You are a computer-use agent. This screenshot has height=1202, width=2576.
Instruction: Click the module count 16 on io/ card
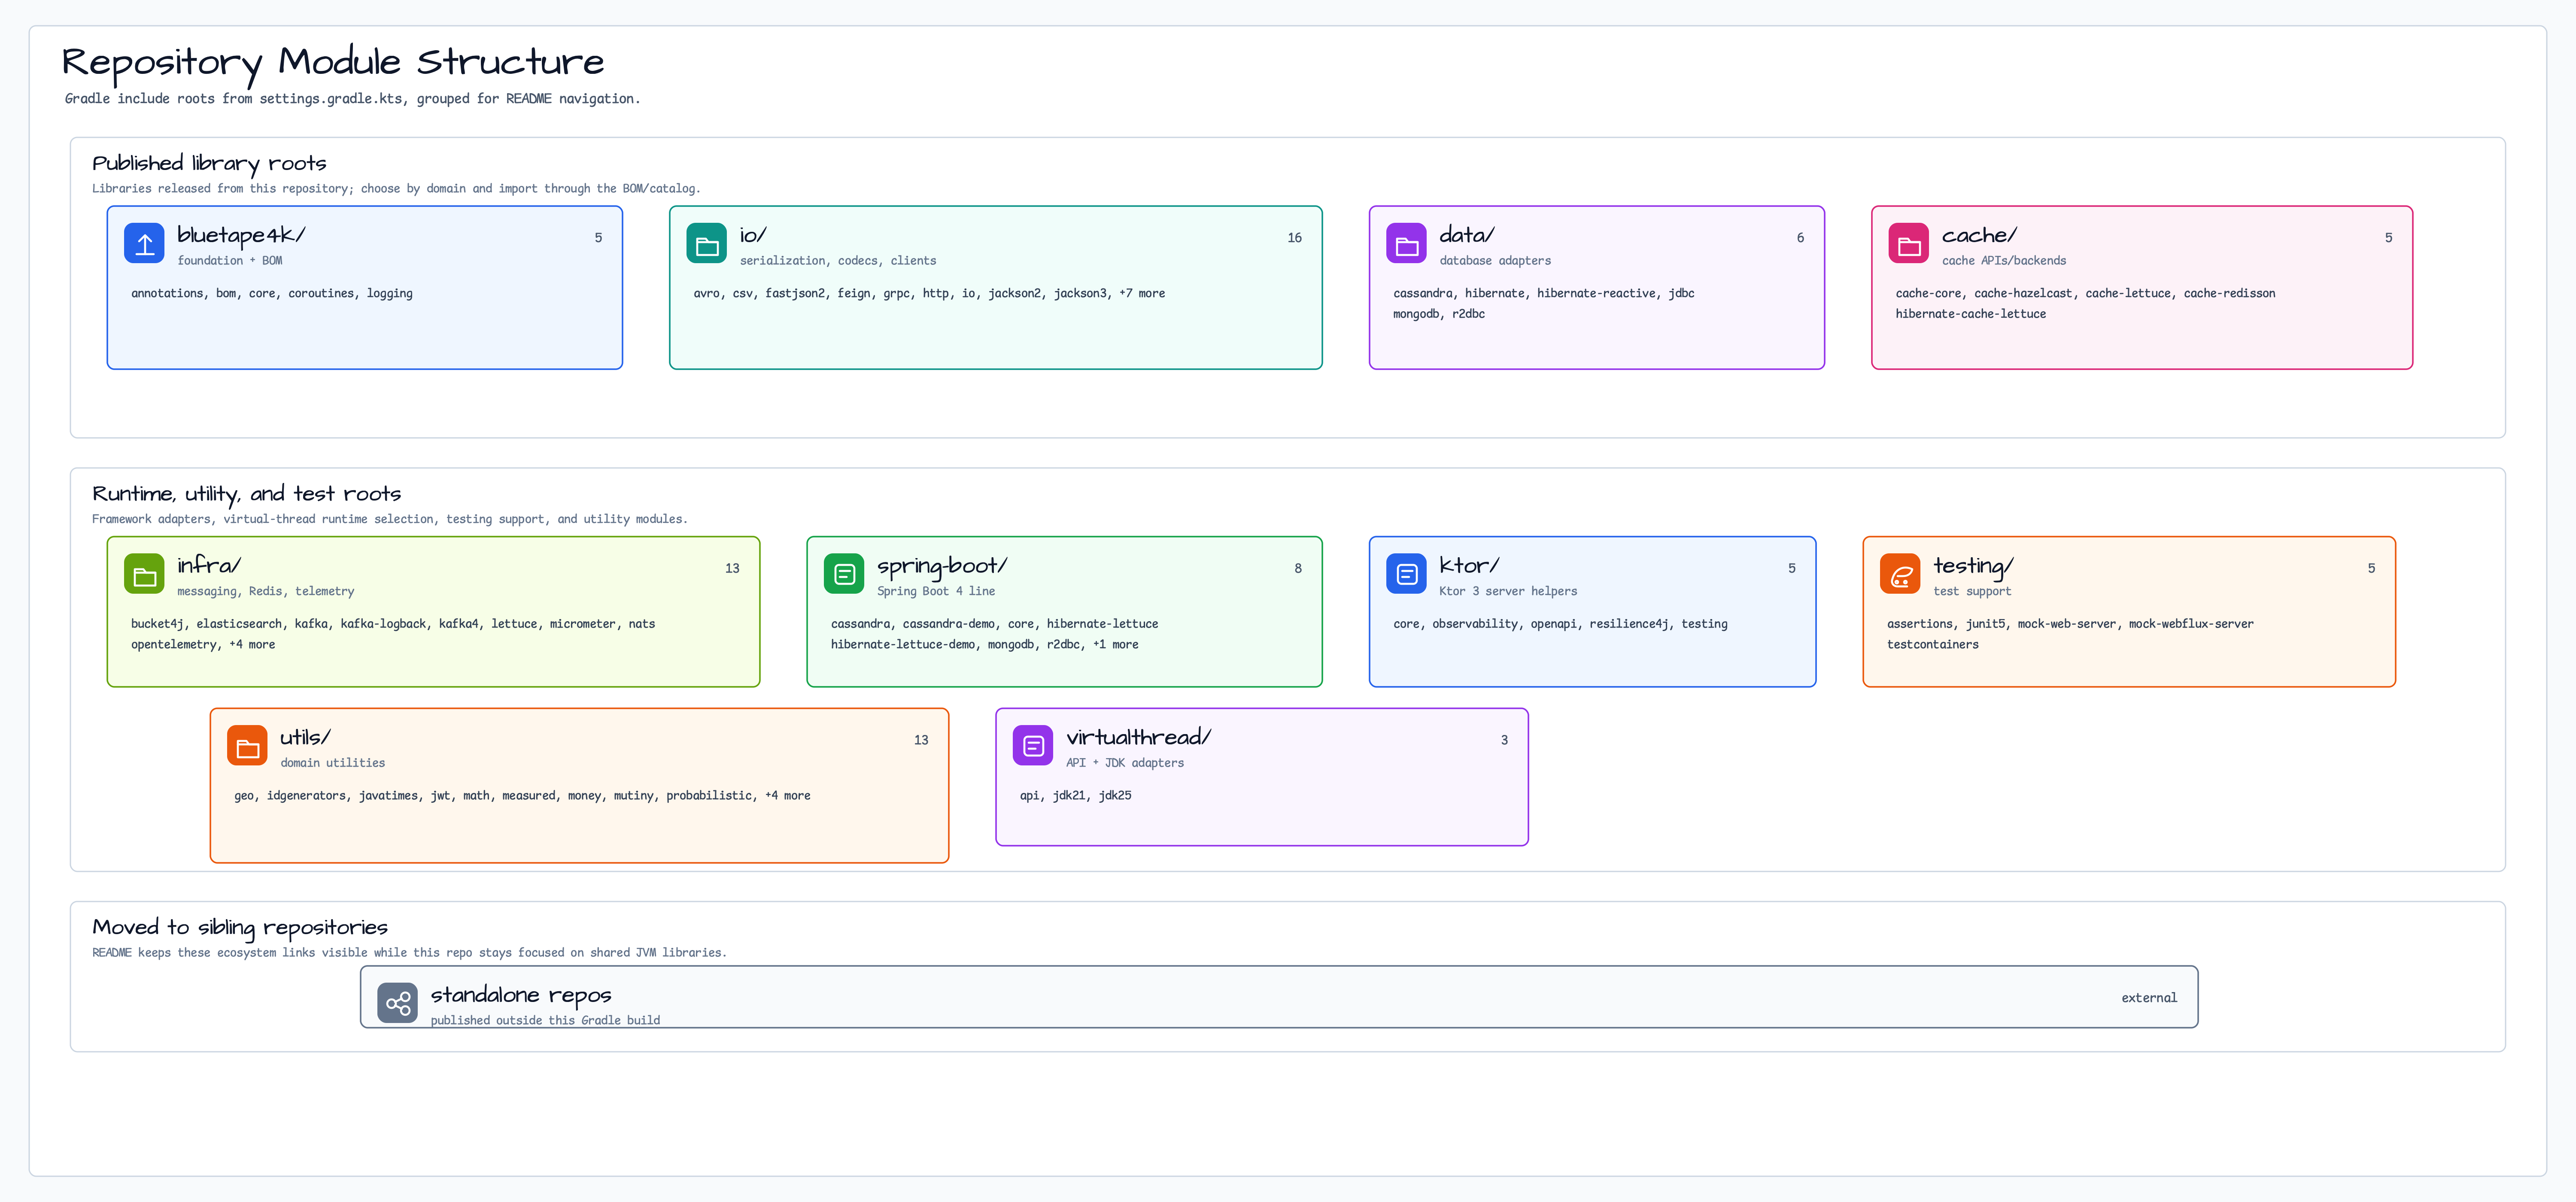[1294, 238]
